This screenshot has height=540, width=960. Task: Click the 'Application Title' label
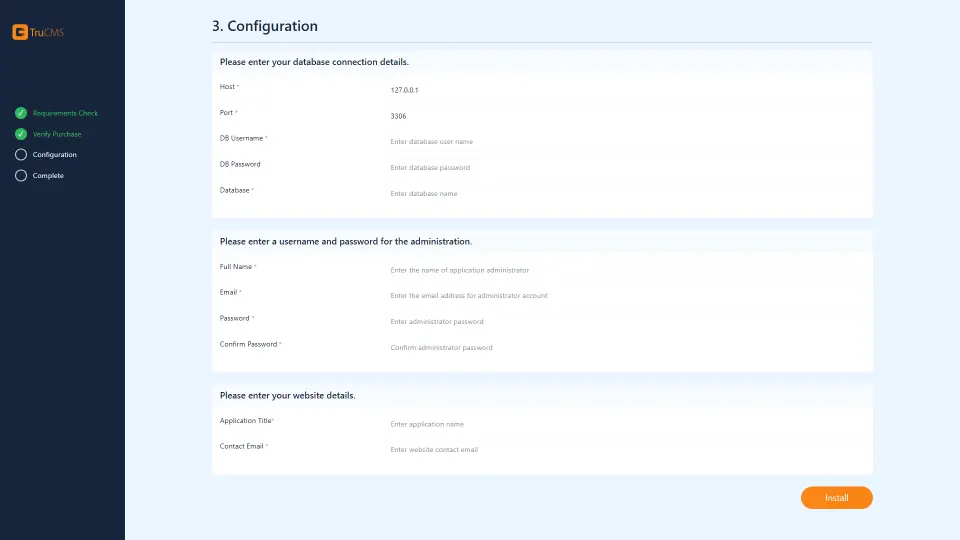pyautogui.click(x=247, y=421)
